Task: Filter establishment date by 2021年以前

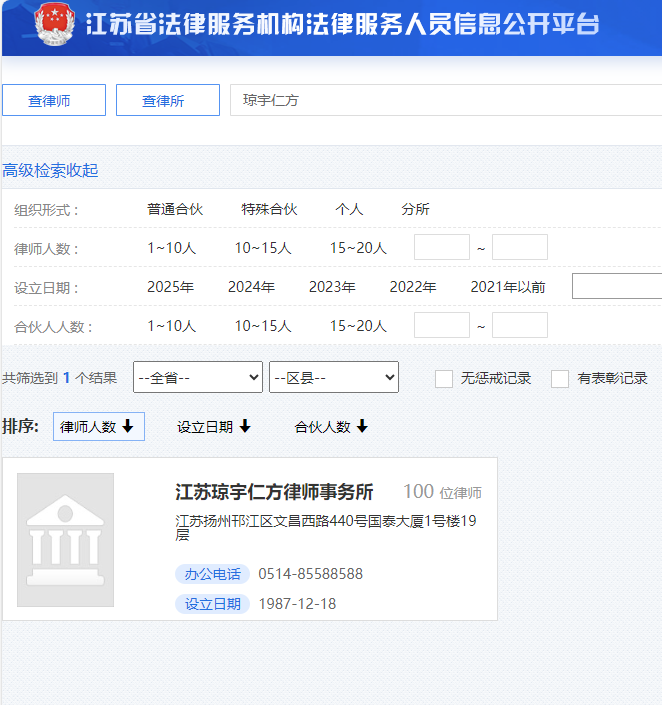Action: 508,287
